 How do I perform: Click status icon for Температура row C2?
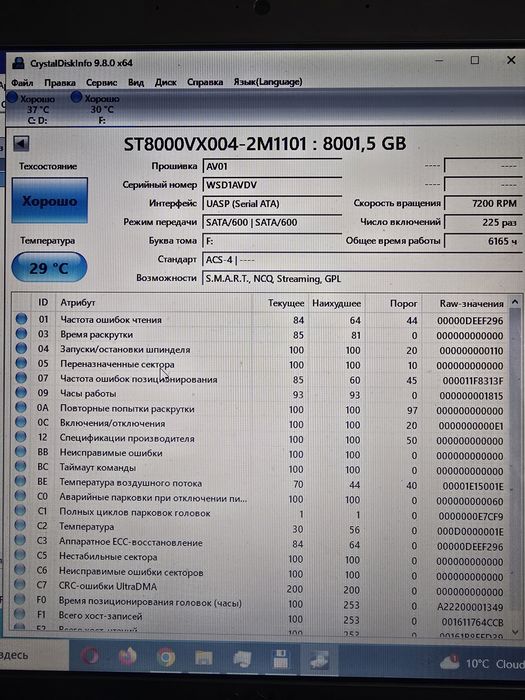point(20,525)
